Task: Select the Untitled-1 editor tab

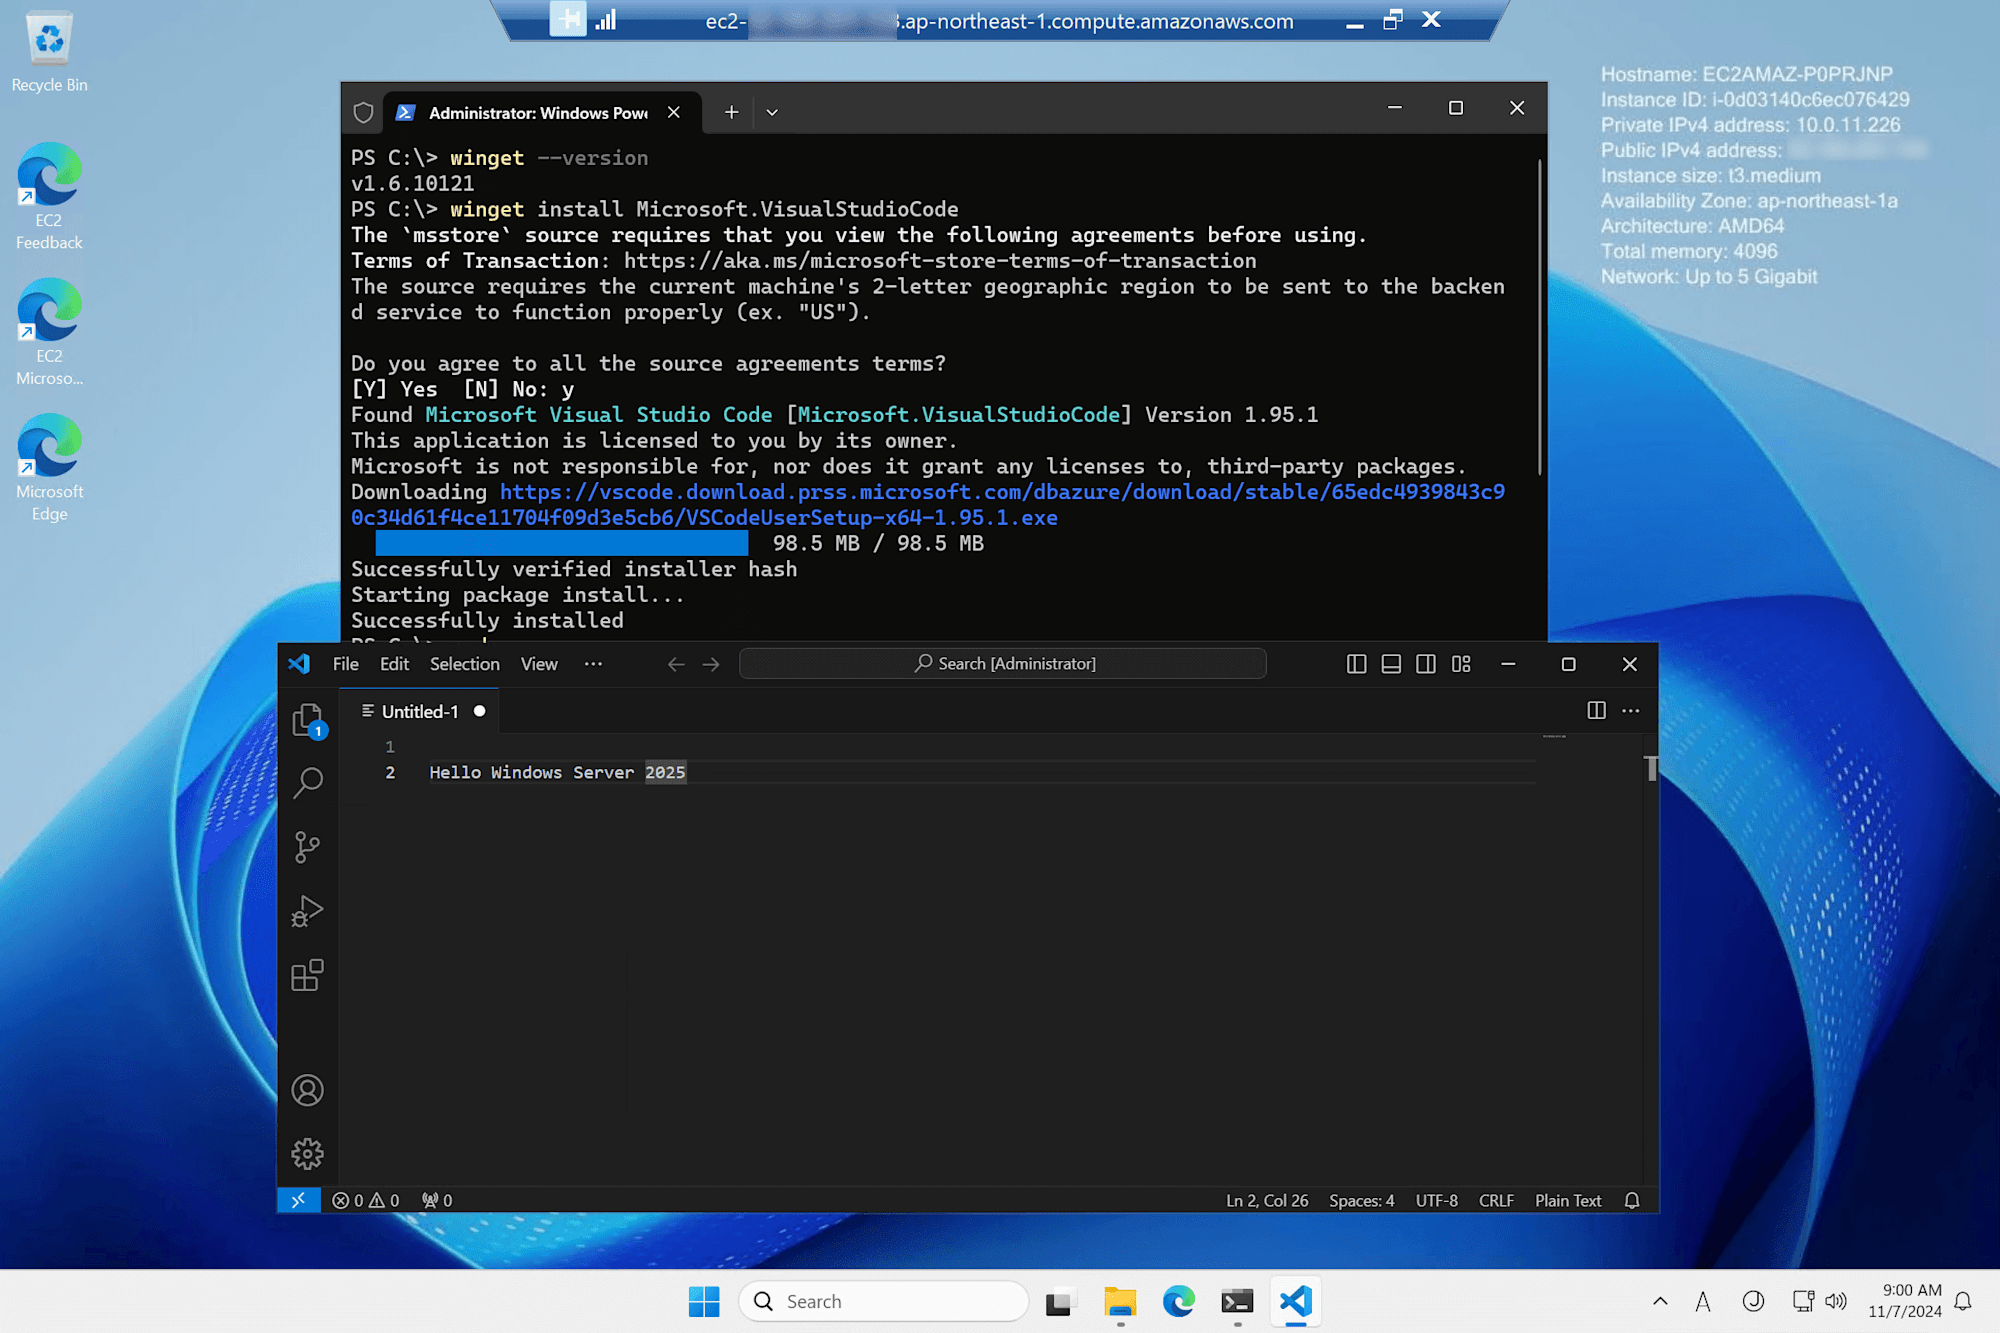Action: point(420,711)
